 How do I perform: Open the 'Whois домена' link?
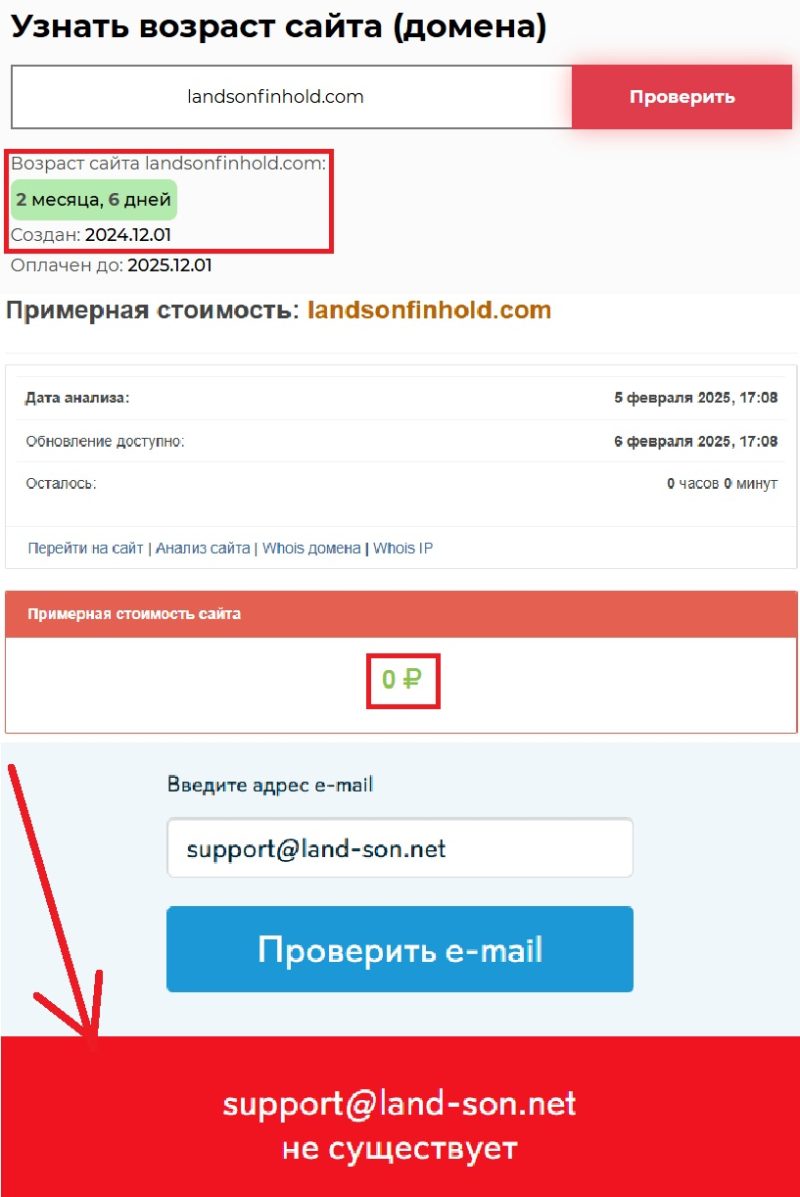pos(311,548)
